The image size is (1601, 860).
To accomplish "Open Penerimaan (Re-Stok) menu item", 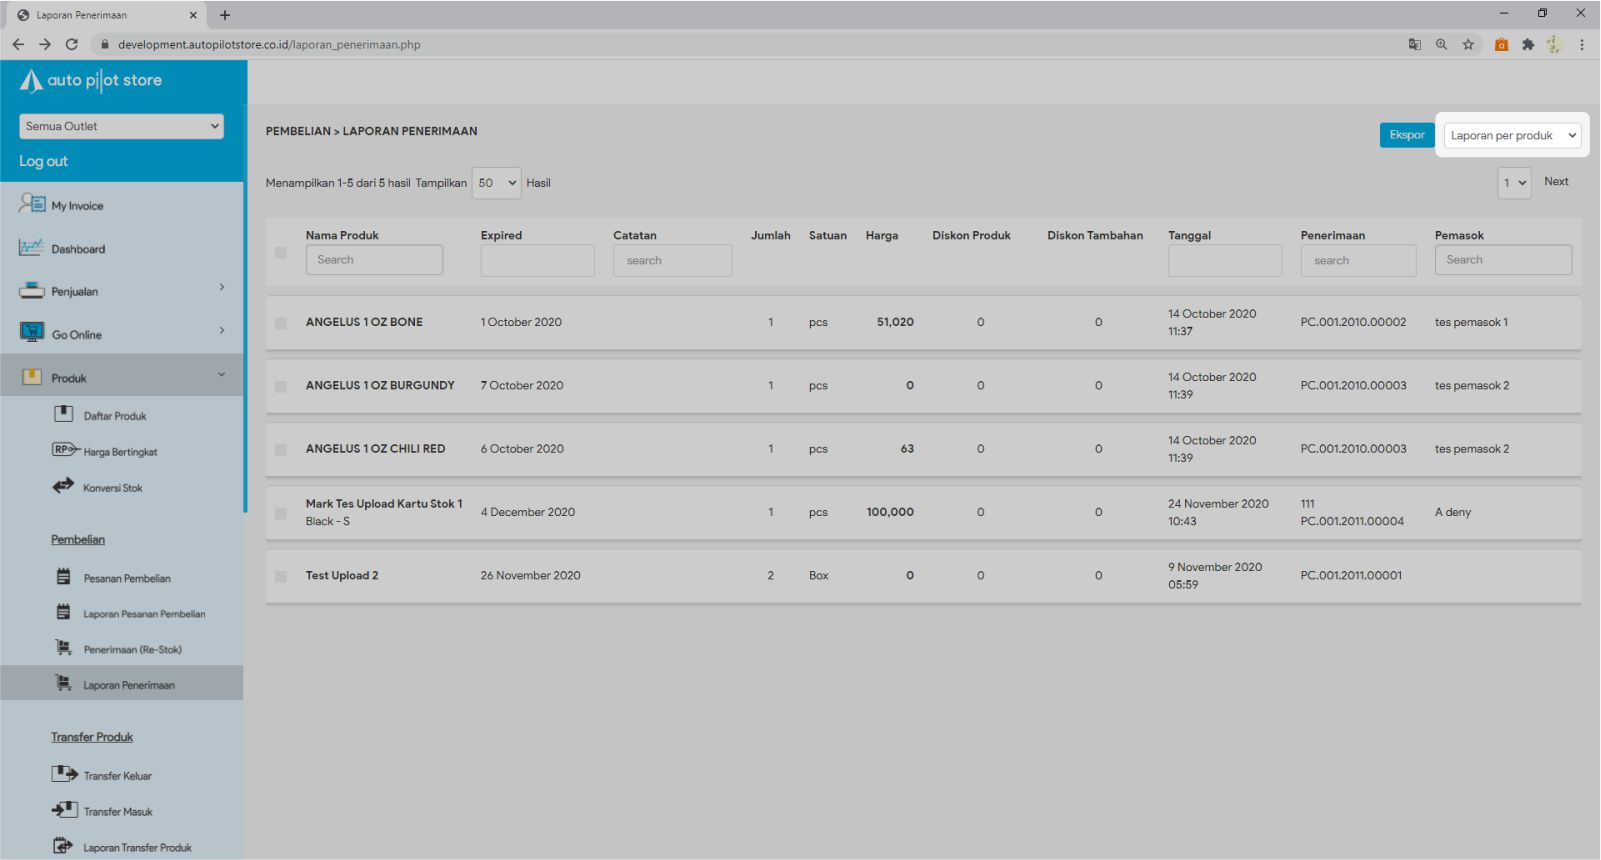I will pyautogui.click(x=132, y=650).
